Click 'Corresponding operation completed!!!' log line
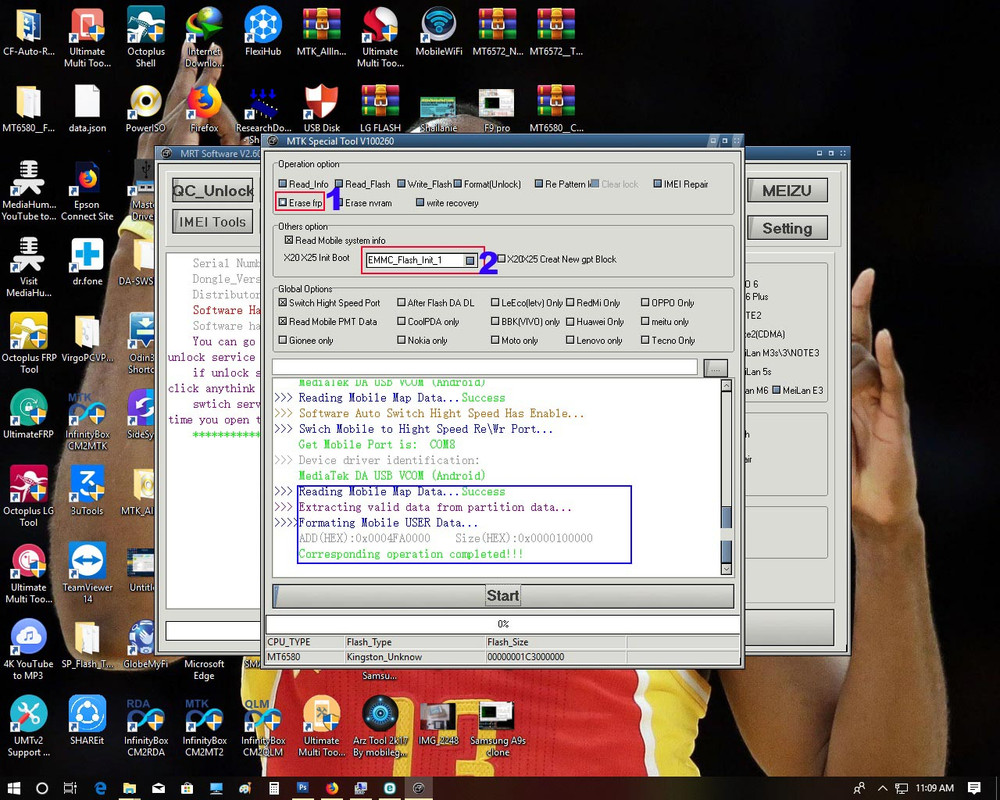1000x800 pixels. pyautogui.click(x=411, y=554)
